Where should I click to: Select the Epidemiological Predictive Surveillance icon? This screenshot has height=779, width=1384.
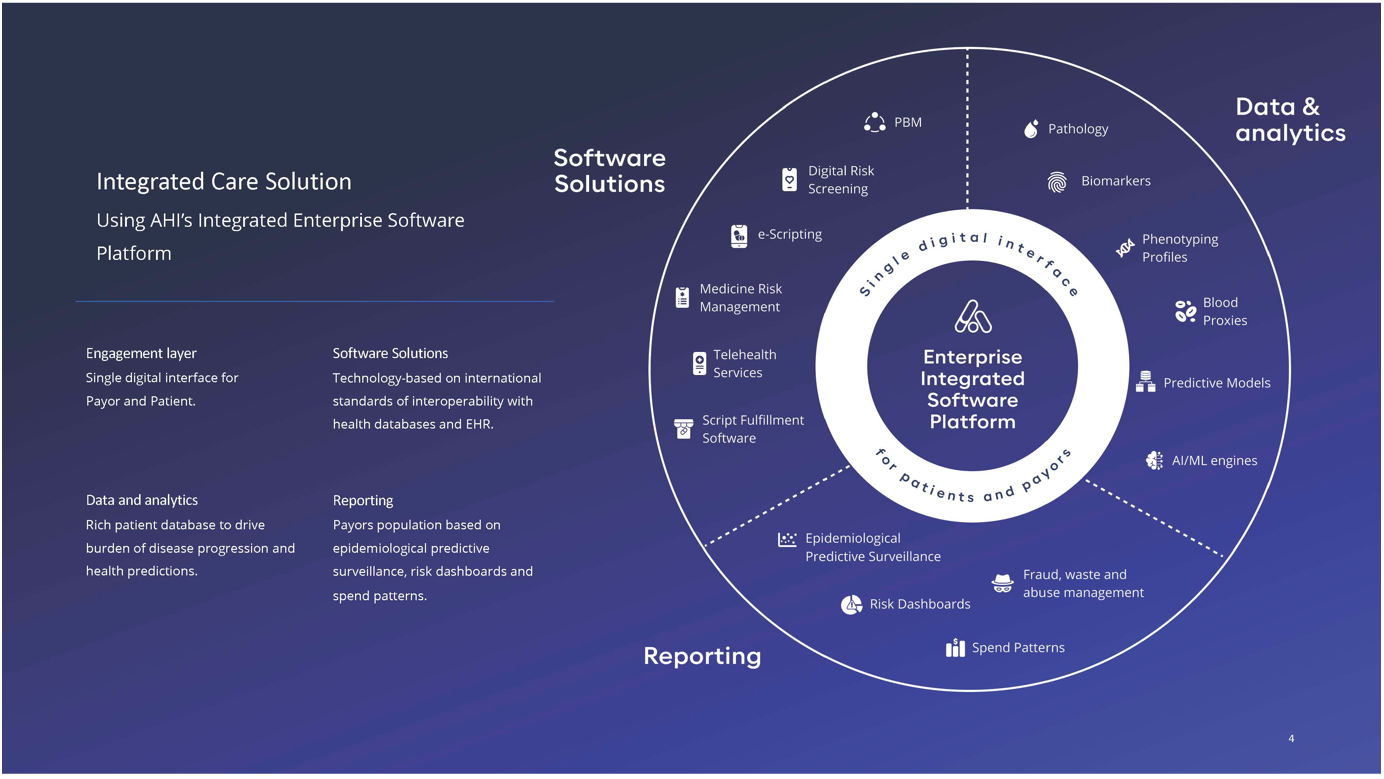[788, 540]
